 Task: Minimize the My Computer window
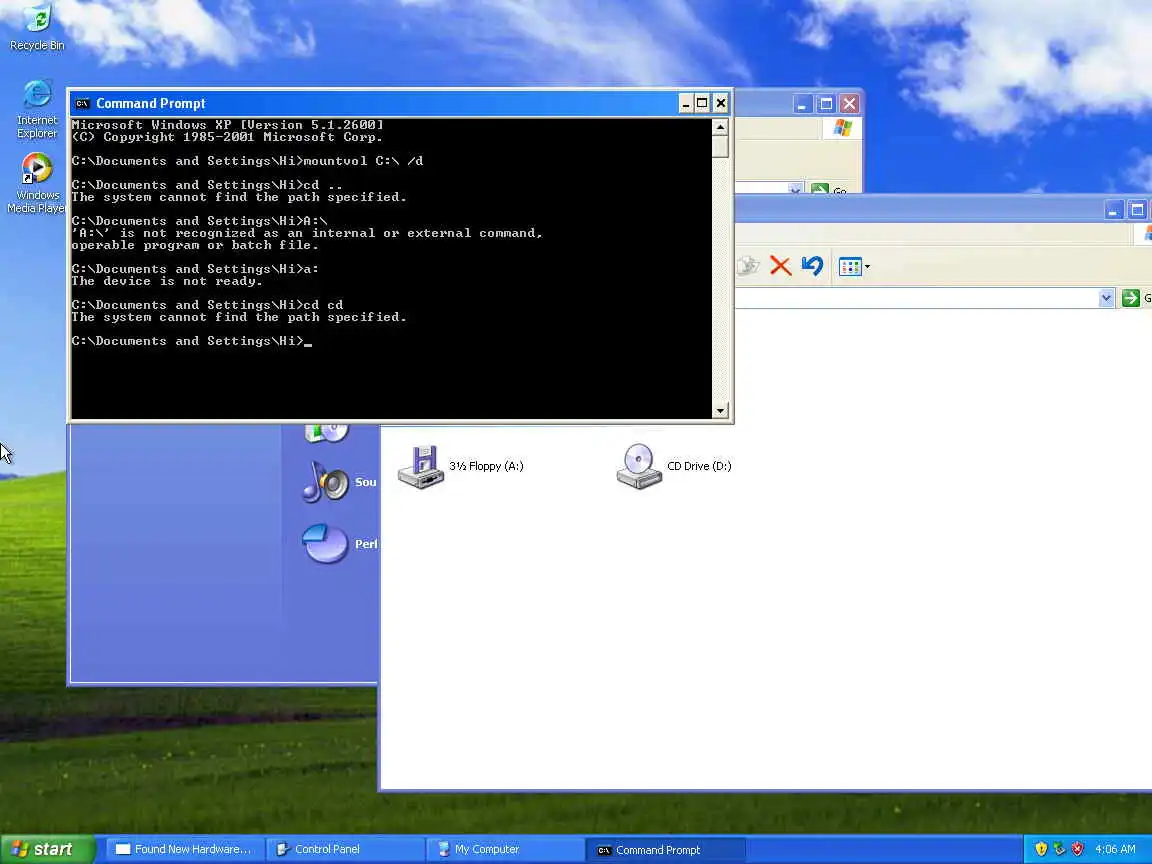(x=1114, y=211)
